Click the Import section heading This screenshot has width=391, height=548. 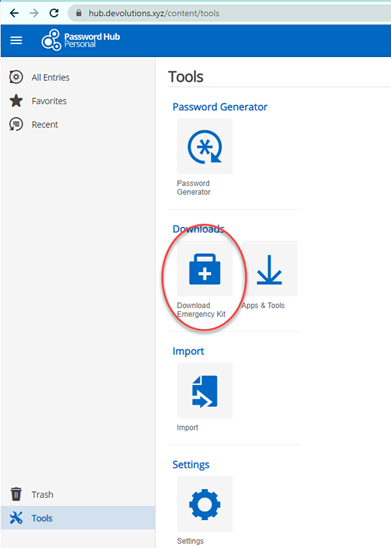(x=188, y=351)
